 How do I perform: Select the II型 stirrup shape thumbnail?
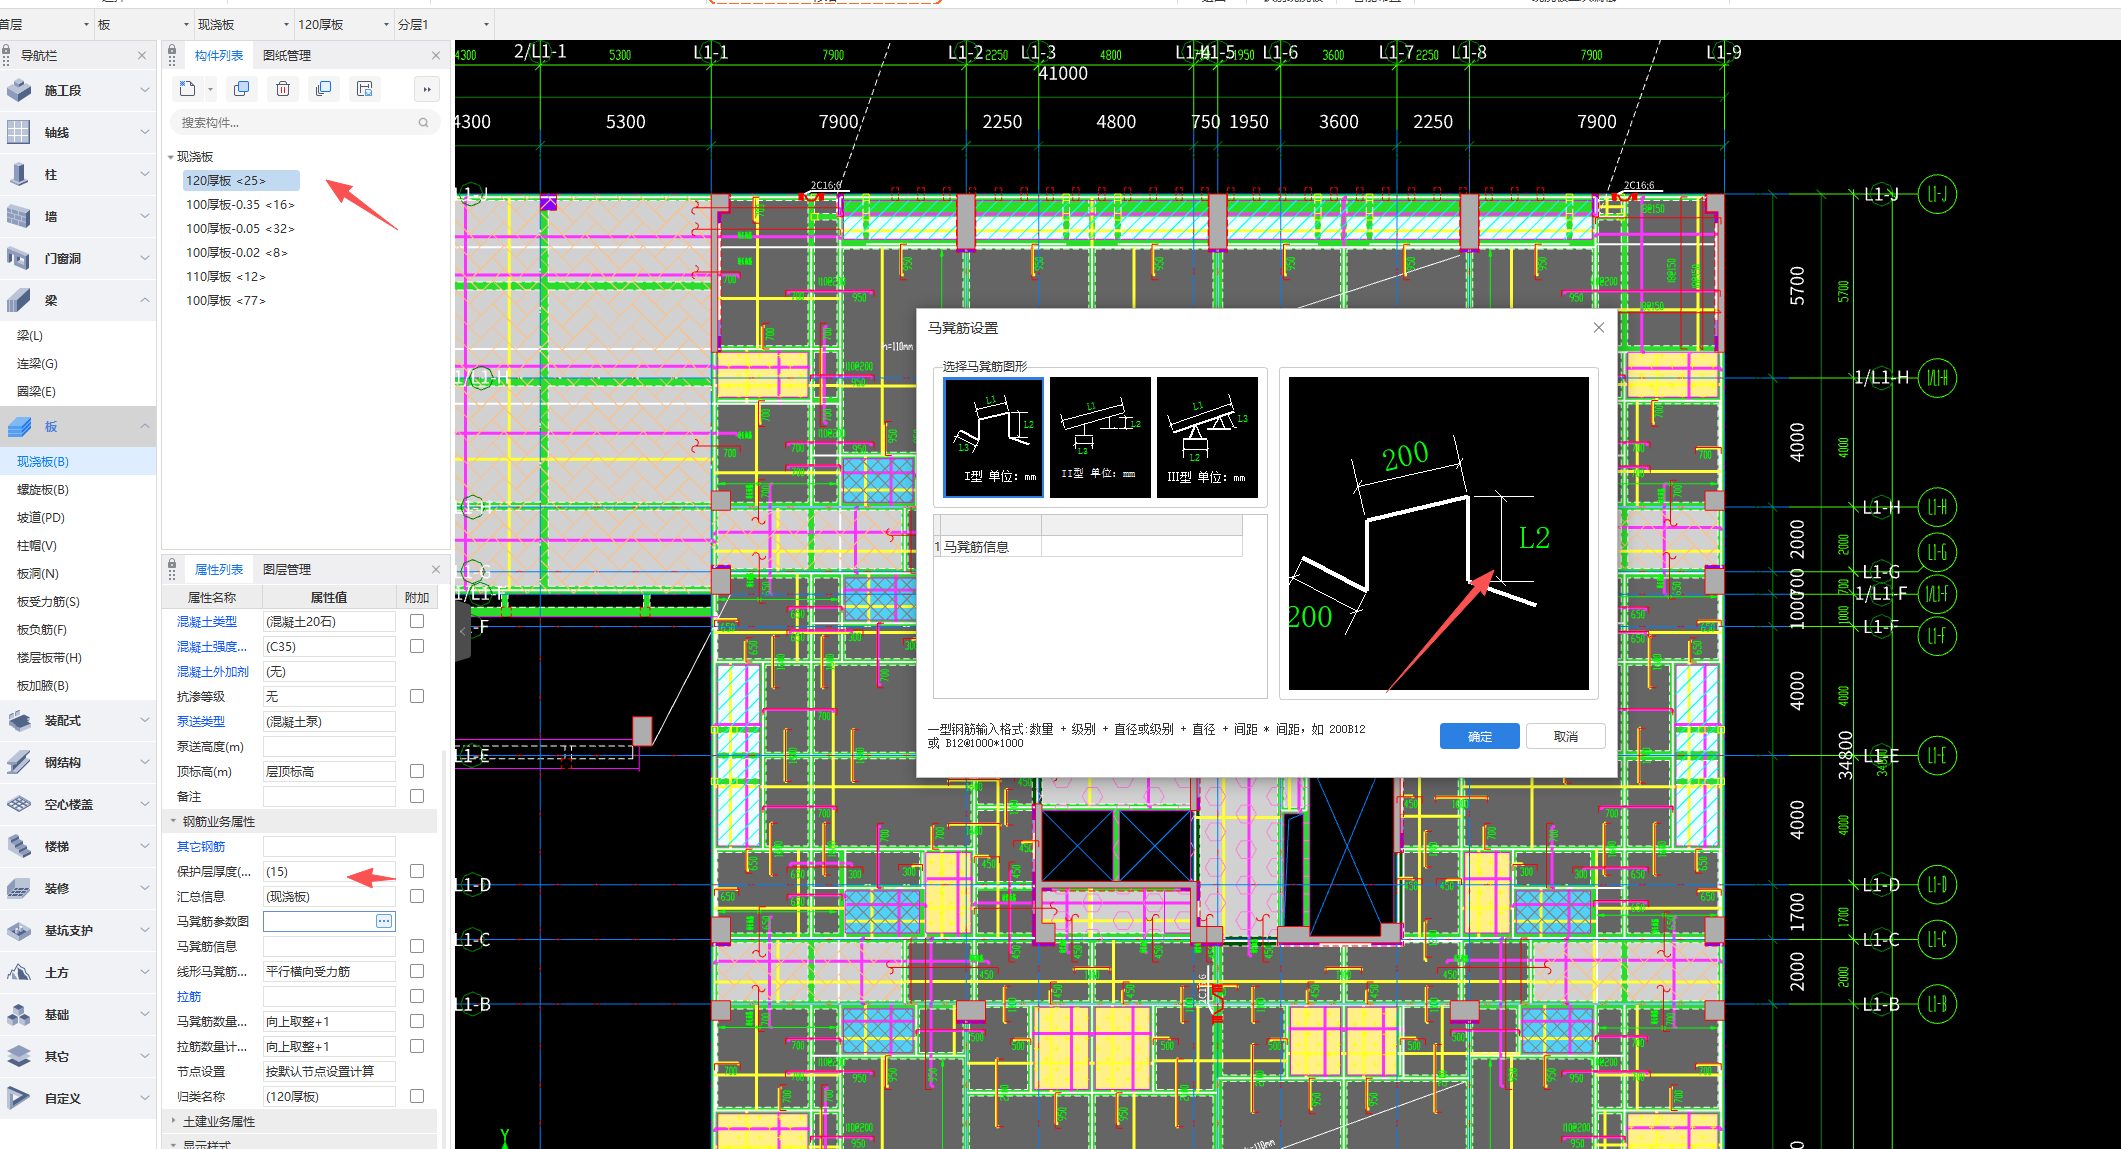tap(1099, 436)
